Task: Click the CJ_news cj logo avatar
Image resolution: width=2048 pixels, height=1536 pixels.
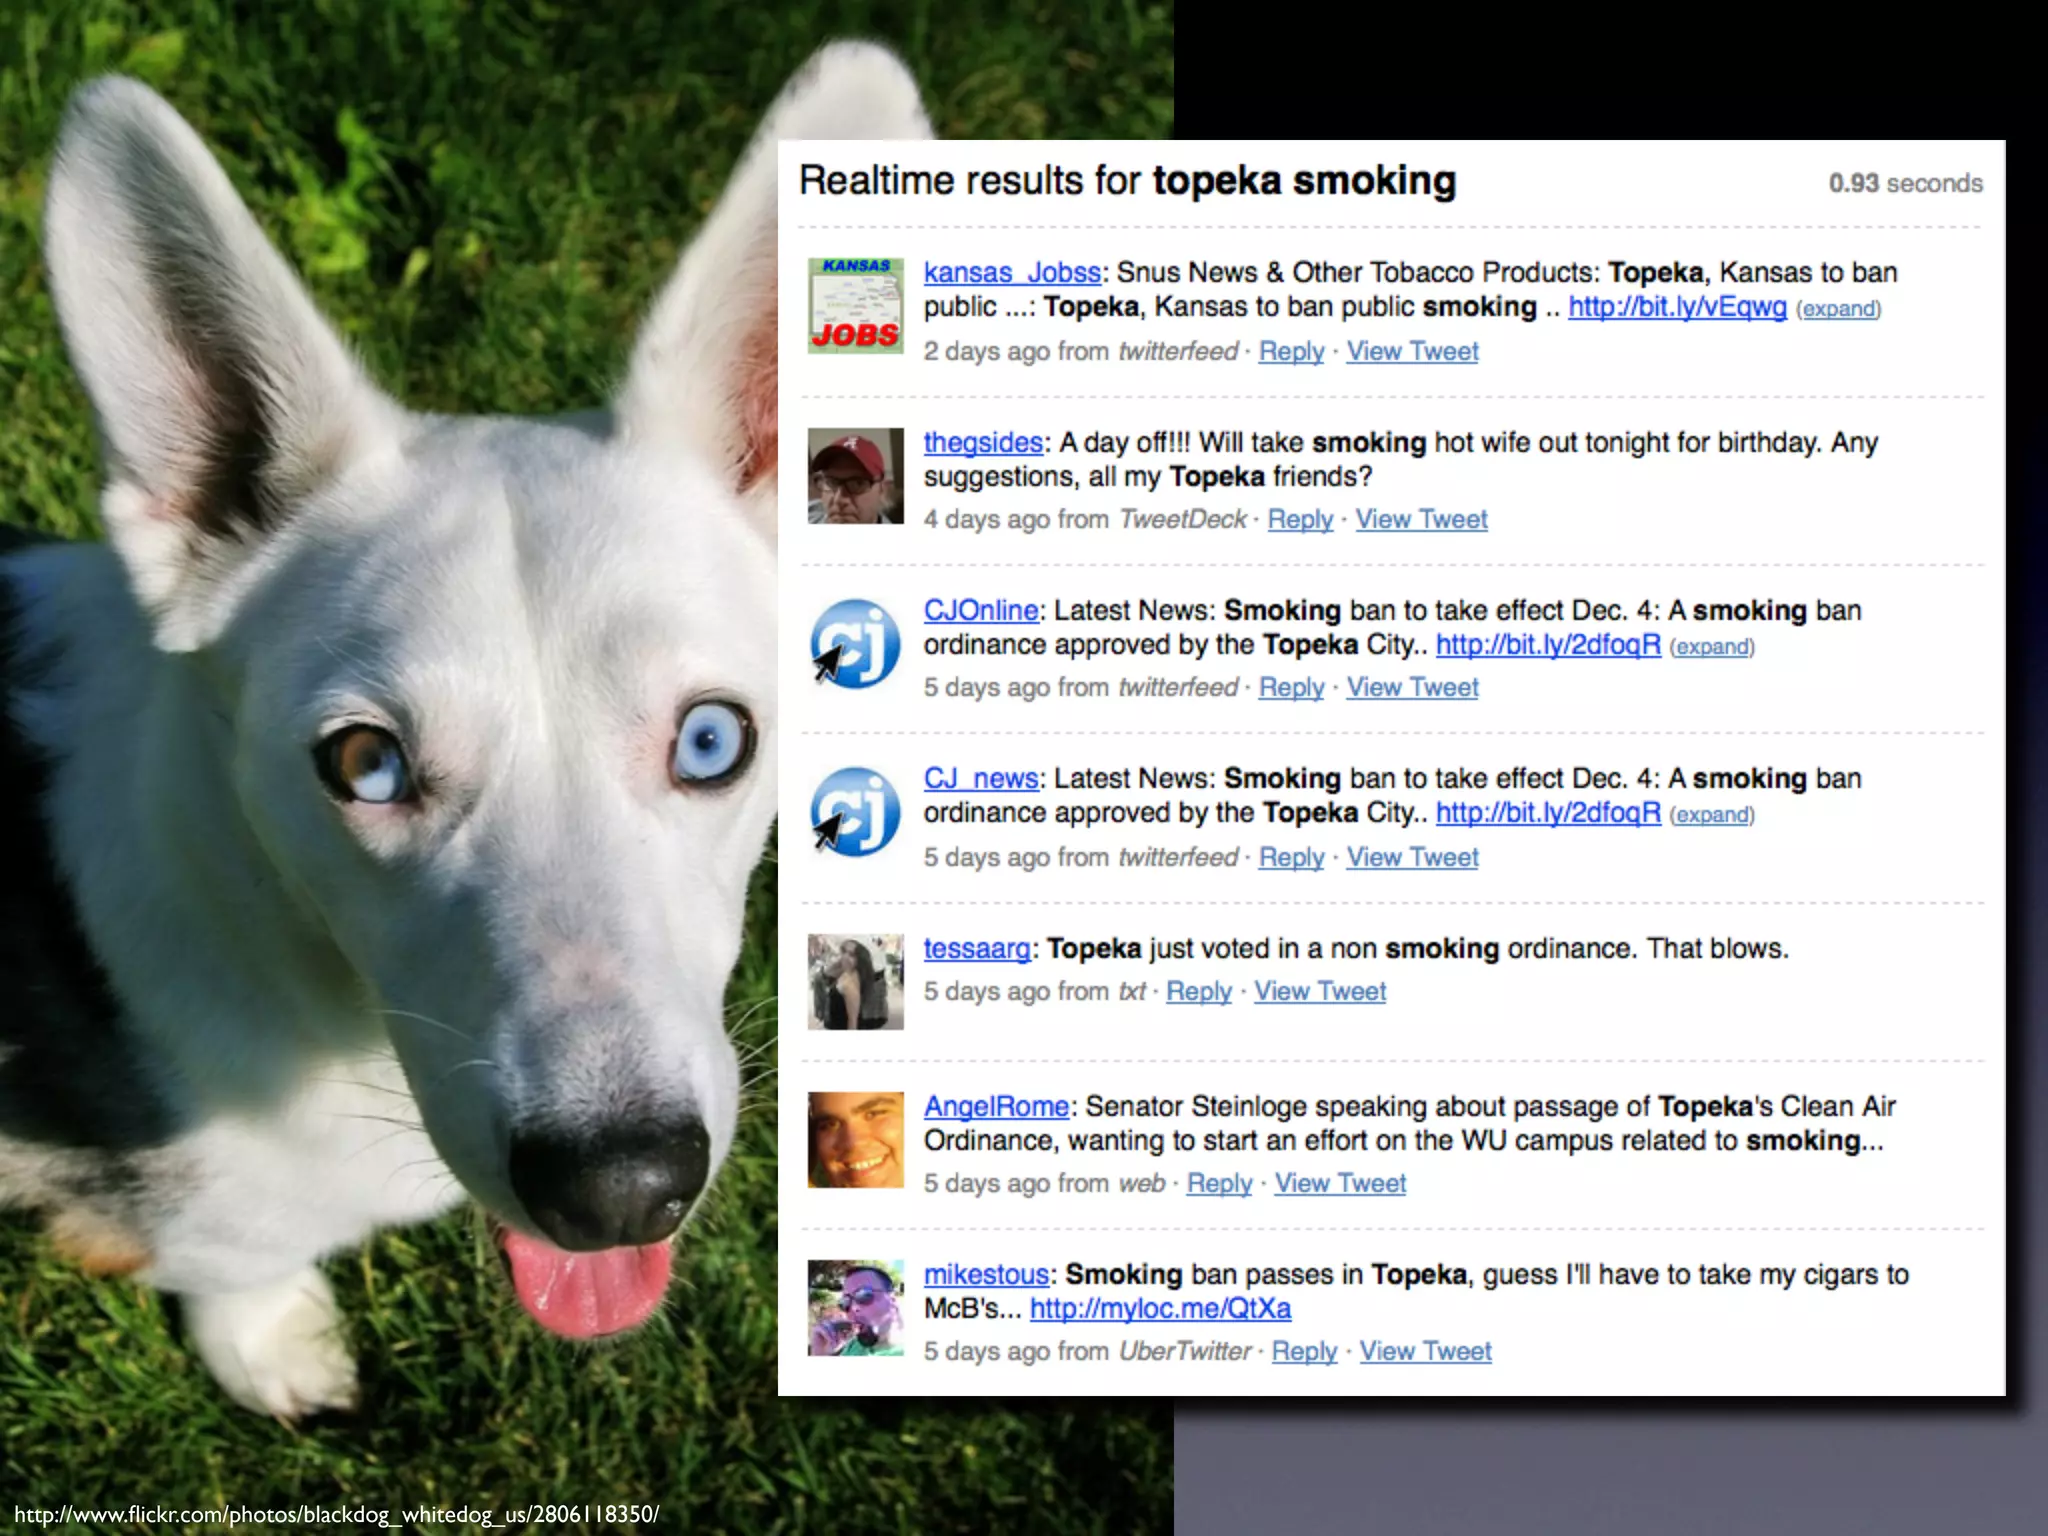Action: tap(856, 812)
